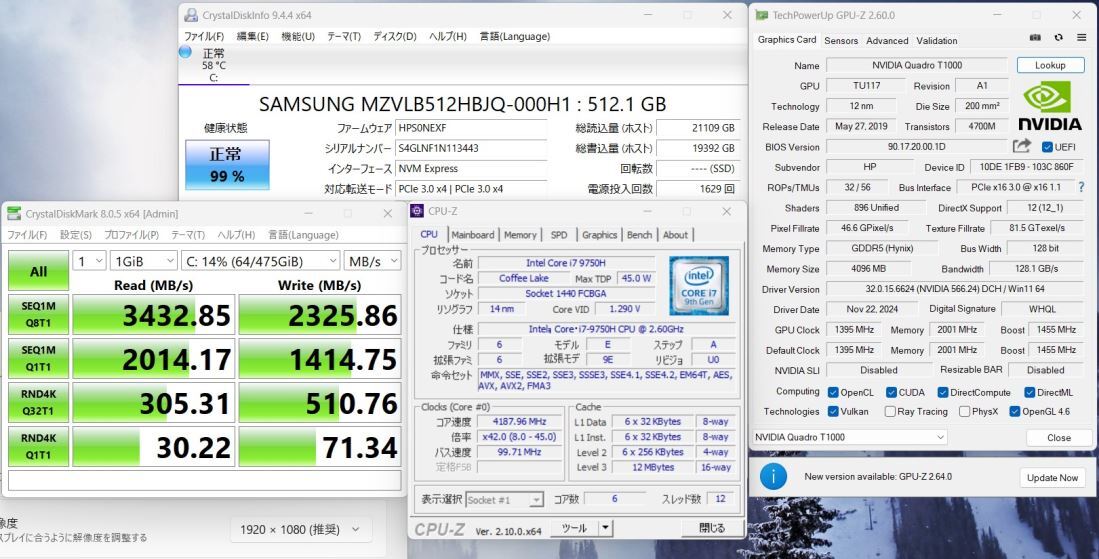Toggle the OpenGL 4.6 checkbox

coord(1014,411)
